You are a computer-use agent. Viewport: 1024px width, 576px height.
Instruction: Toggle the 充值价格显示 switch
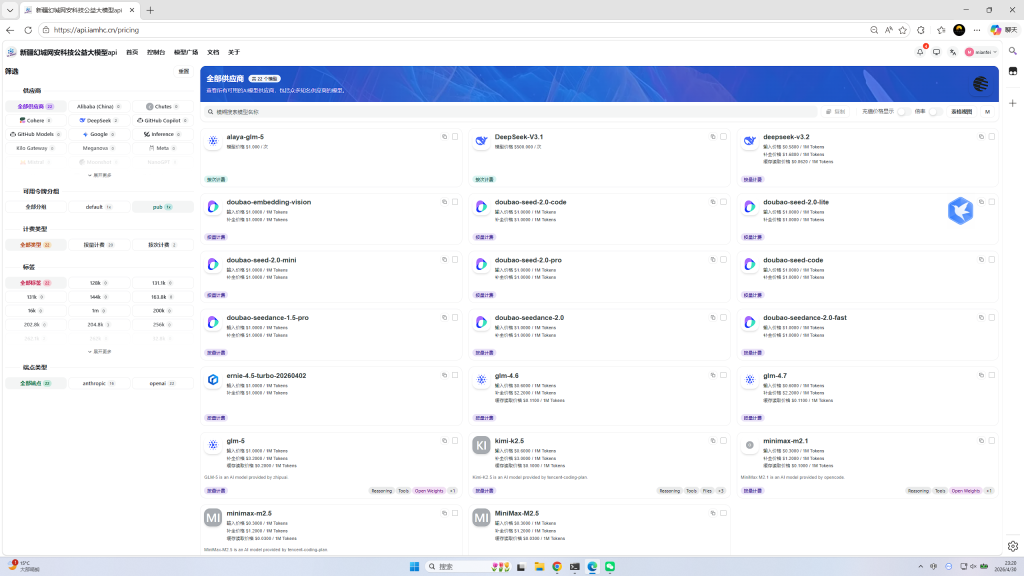coord(903,112)
